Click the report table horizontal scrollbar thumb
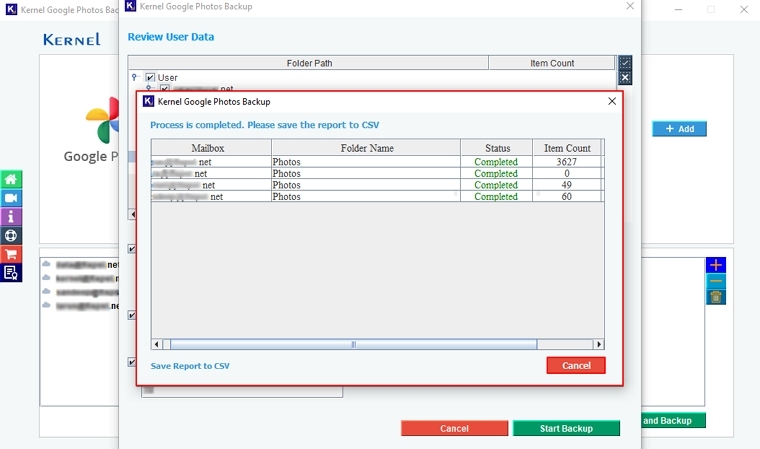The height and width of the screenshot is (449, 760). click(353, 344)
